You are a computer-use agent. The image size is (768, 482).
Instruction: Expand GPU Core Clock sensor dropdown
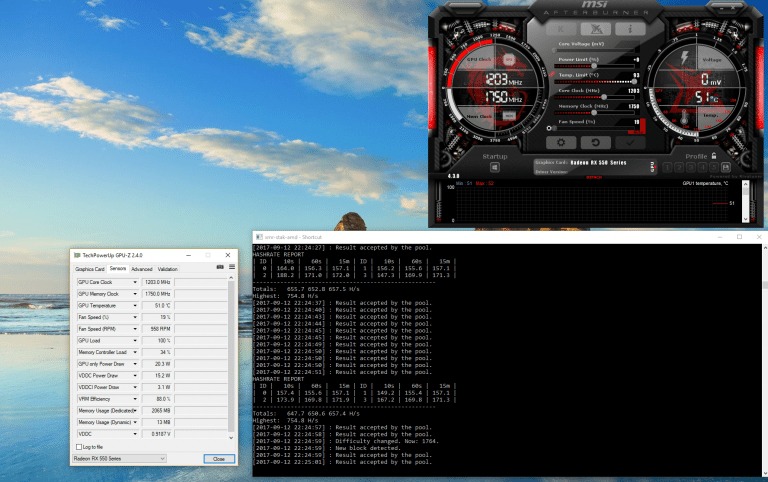(x=135, y=282)
